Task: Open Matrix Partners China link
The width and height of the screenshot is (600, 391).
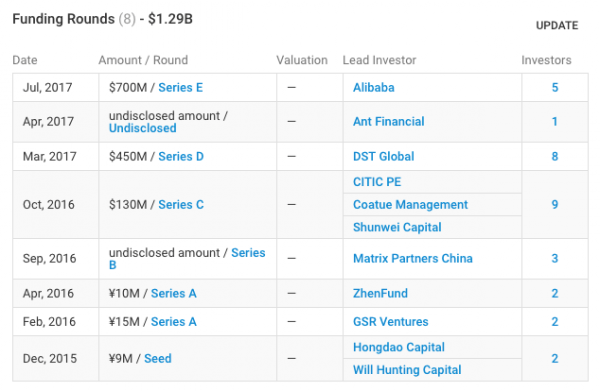Action: click(412, 259)
